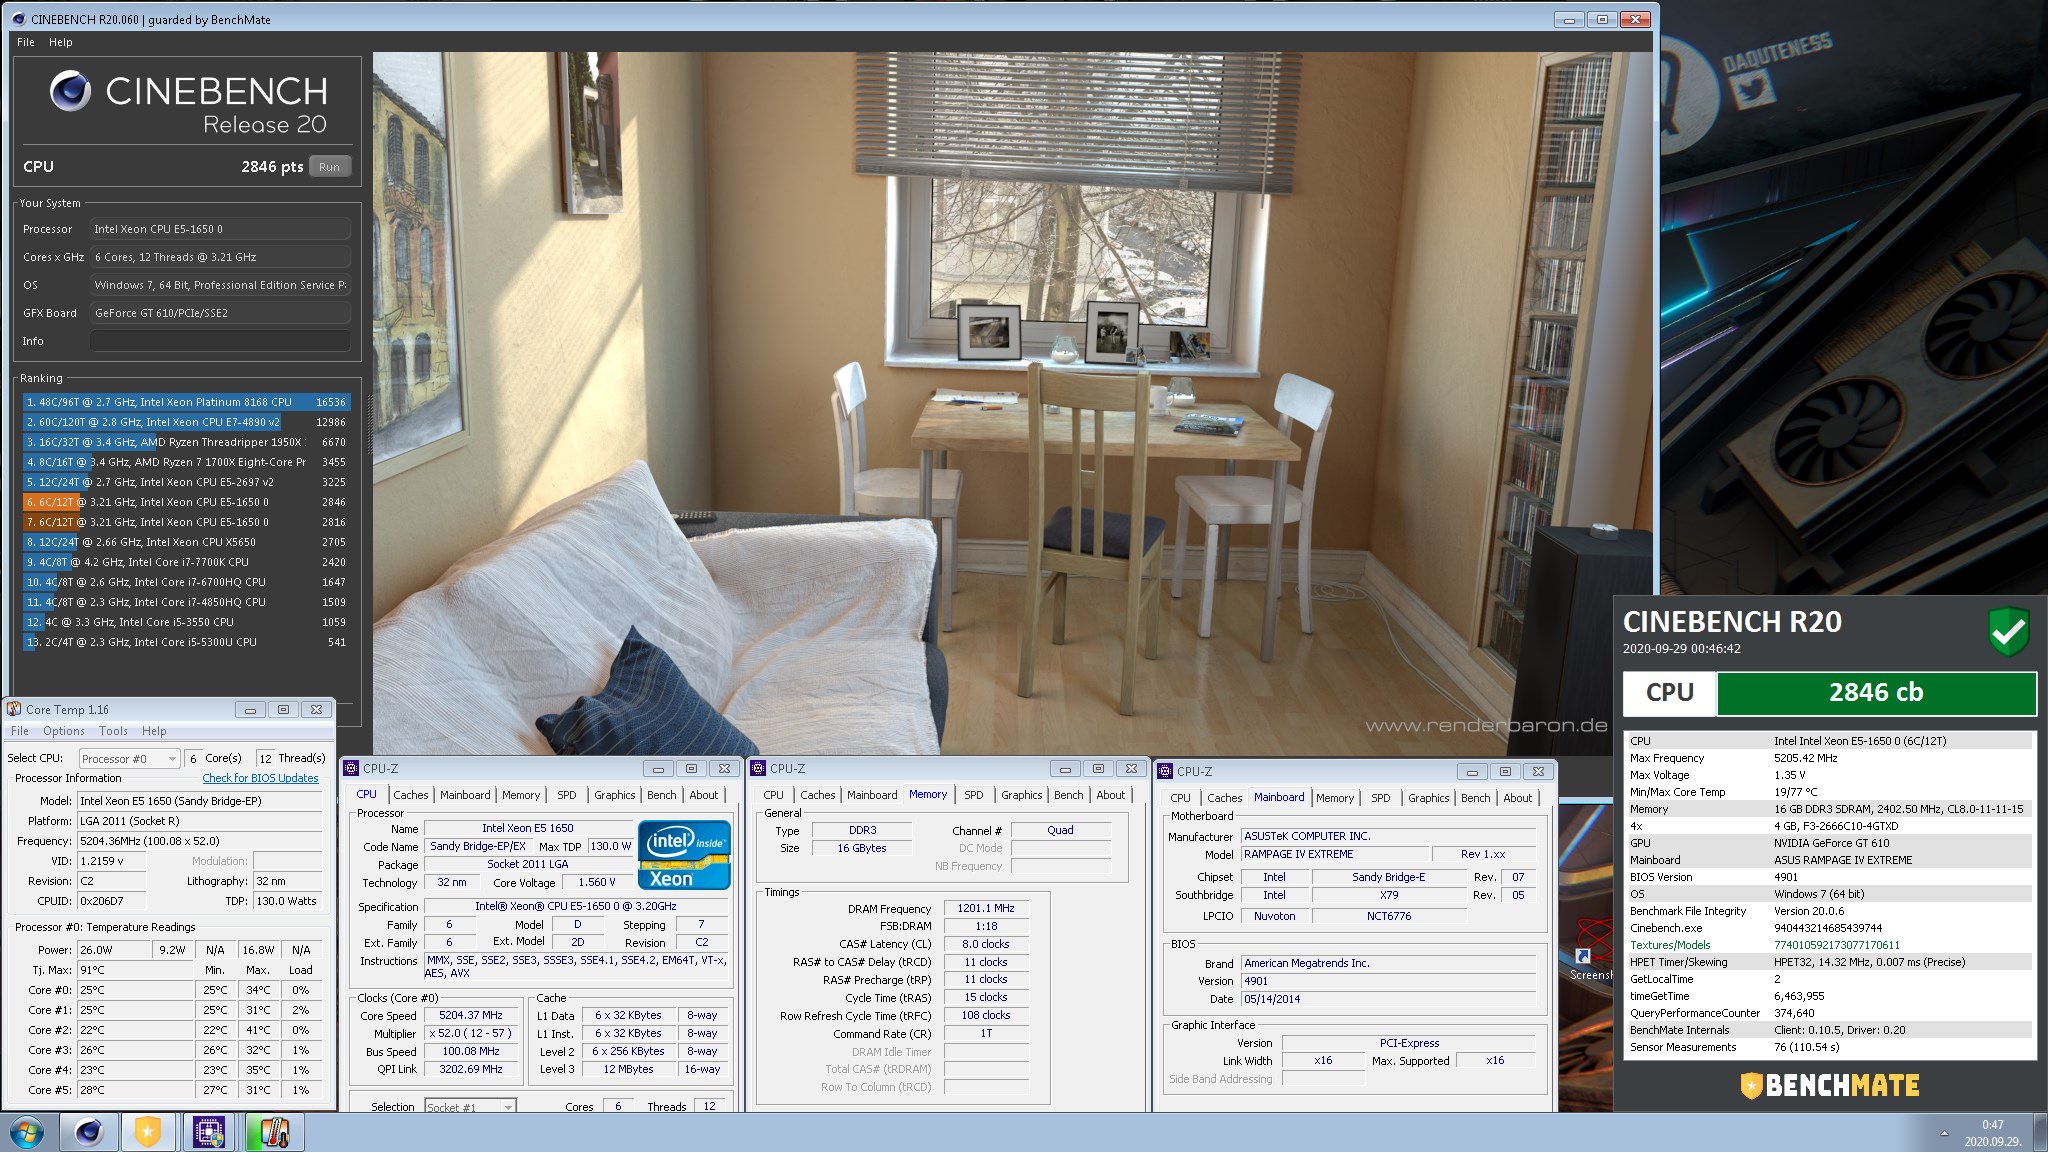Image resolution: width=2048 pixels, height=1152 pixels.
Task: Open the Cinebench taskbar icon
Action: click(x=89, y=1132)
